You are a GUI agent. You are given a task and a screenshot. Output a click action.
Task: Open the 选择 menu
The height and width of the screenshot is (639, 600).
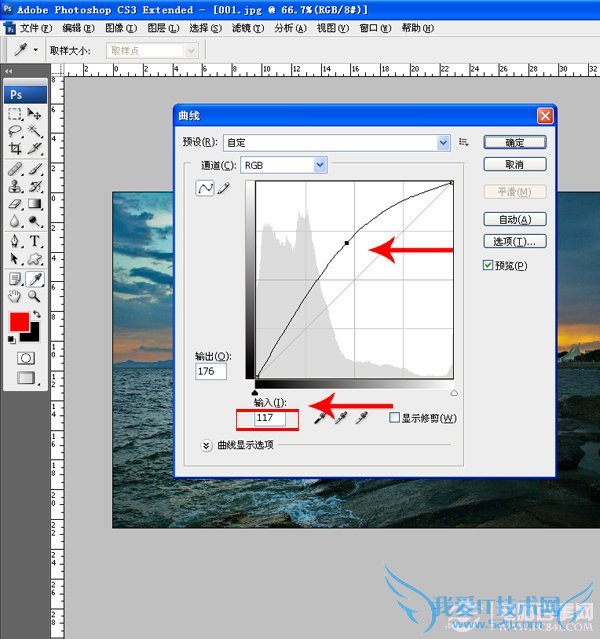point(205,28)
